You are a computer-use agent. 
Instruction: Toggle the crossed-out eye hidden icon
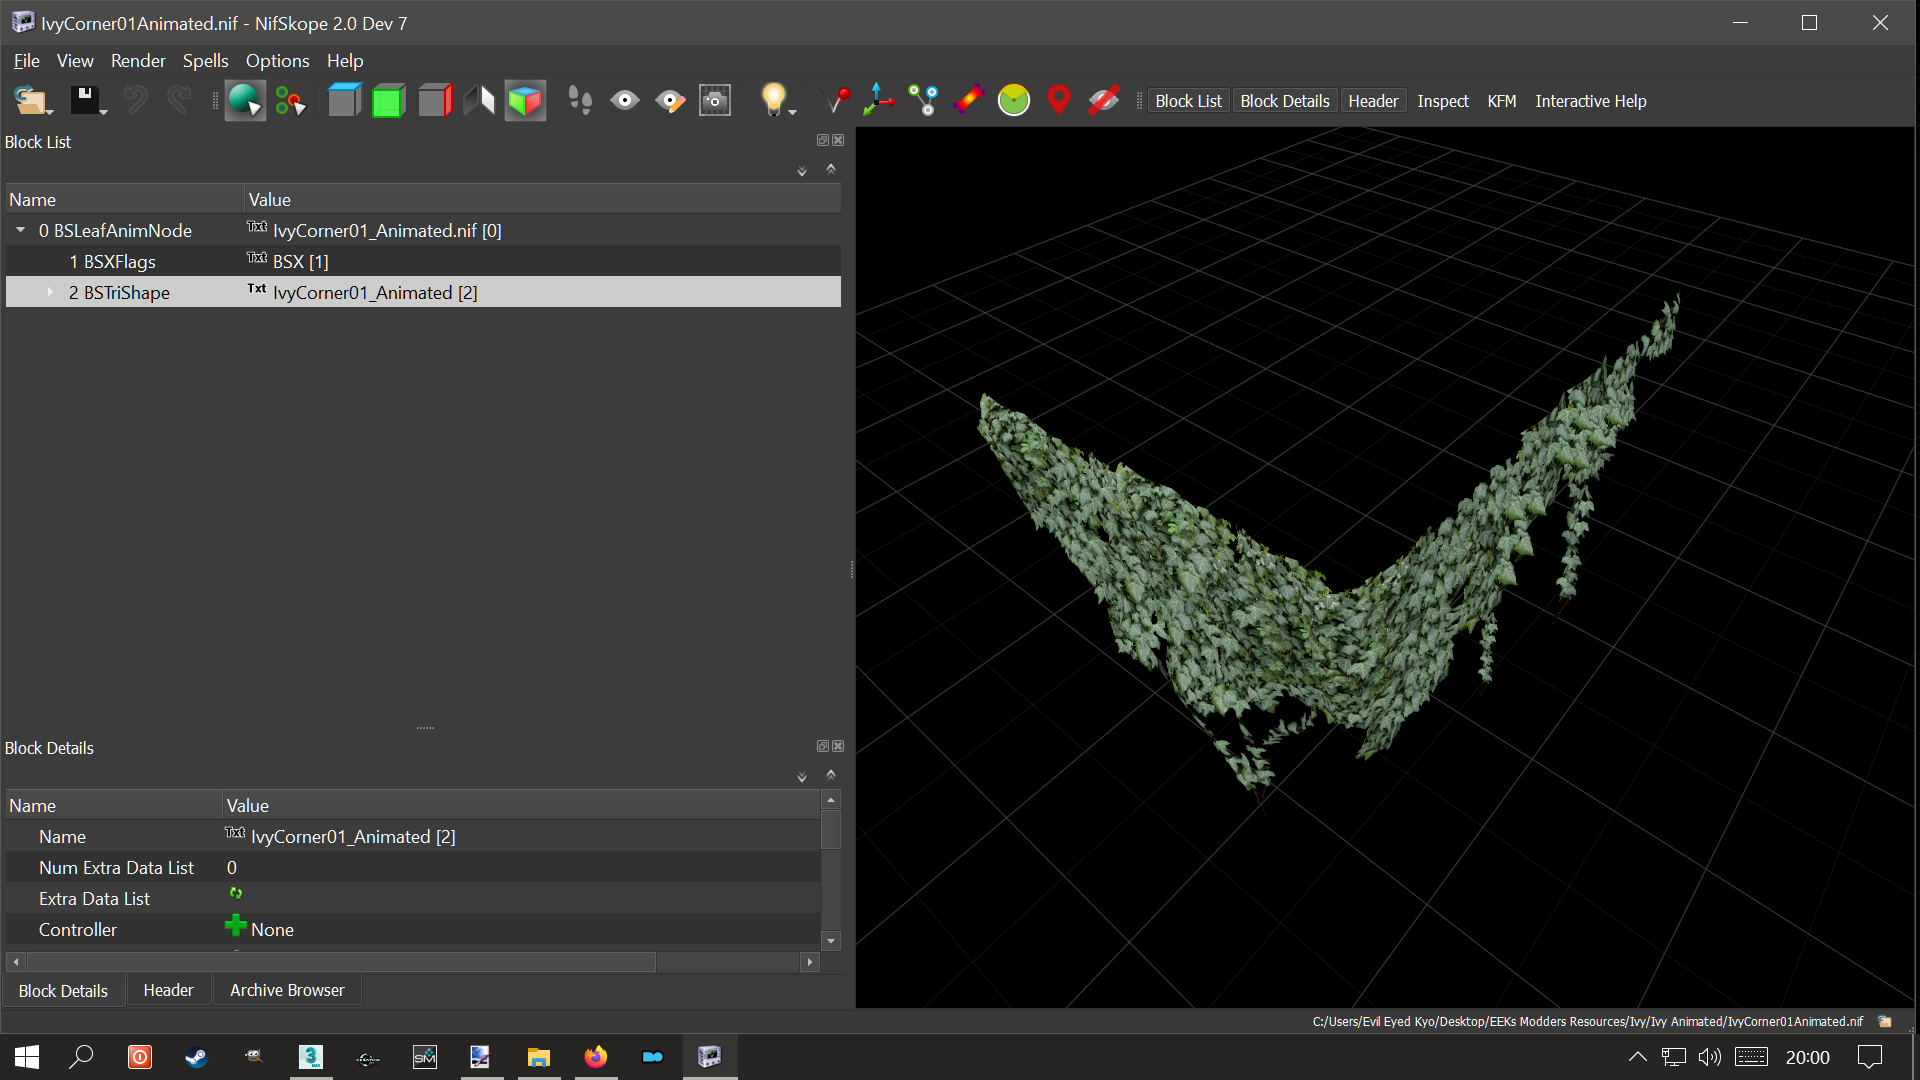click(x=1103, y=100)
